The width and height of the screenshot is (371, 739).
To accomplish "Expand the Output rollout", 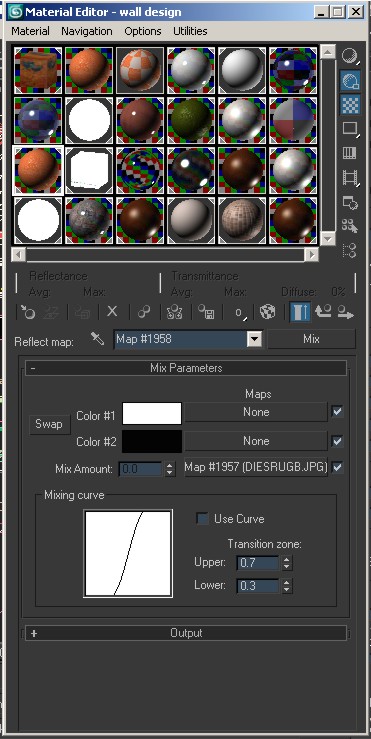I will (186, 633).
